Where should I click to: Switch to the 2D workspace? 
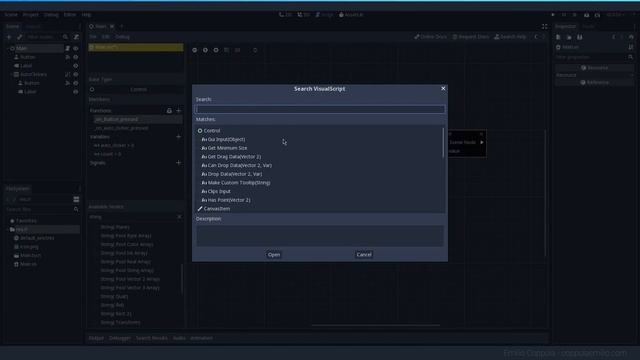tap(285, 15)
